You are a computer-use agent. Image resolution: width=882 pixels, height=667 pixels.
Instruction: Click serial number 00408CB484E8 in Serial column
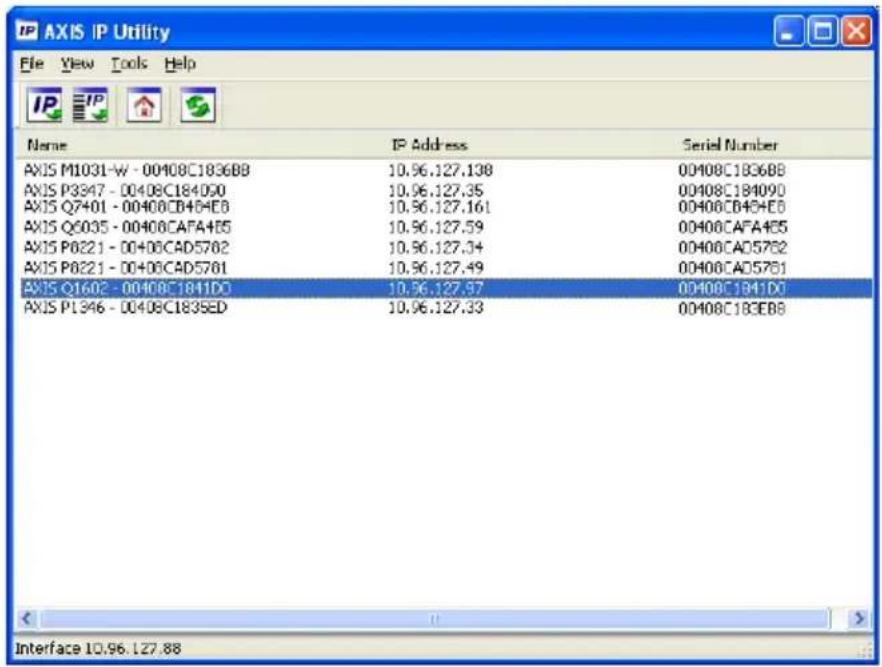tap(731, 207)
